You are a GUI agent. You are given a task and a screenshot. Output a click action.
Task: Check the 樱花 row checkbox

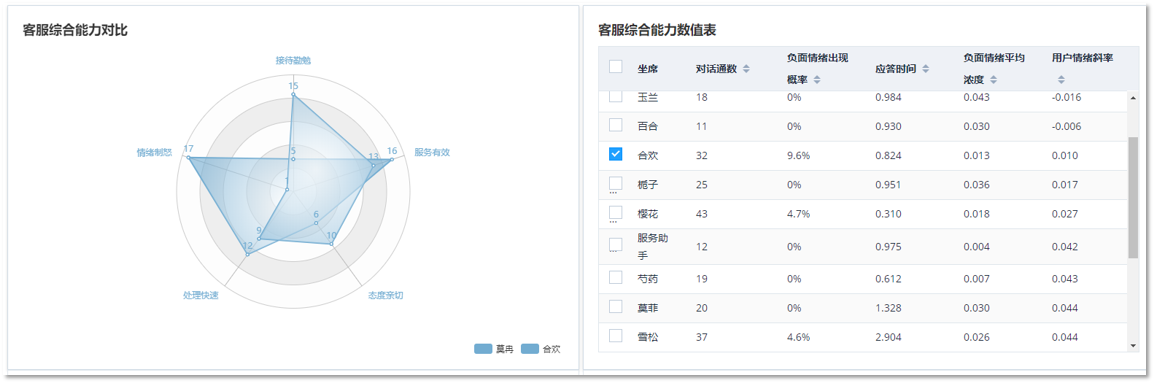click(616, 213)
